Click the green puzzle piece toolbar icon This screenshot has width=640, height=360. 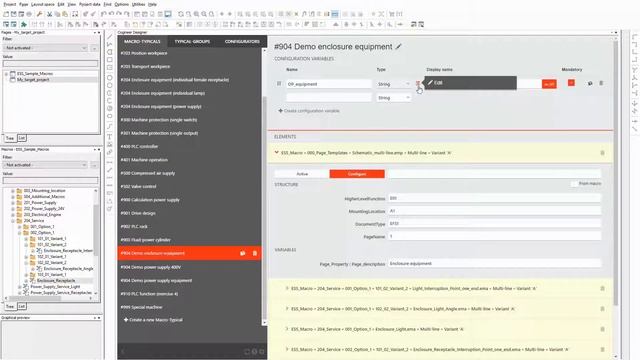click(24, 24)
